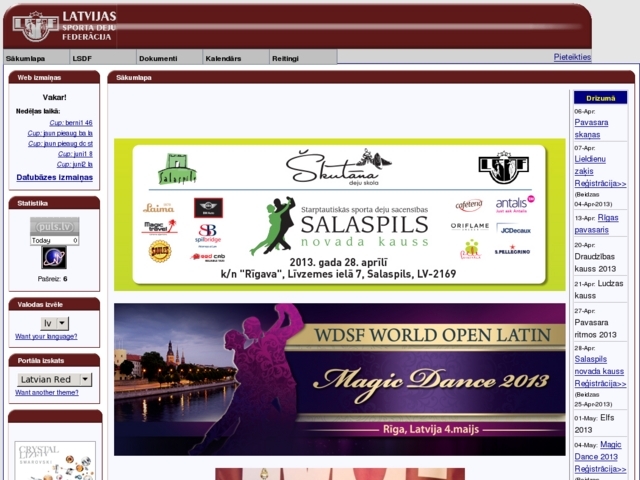Click Want your language? link
Screen dimensions: 640x480
coord(46,337)
